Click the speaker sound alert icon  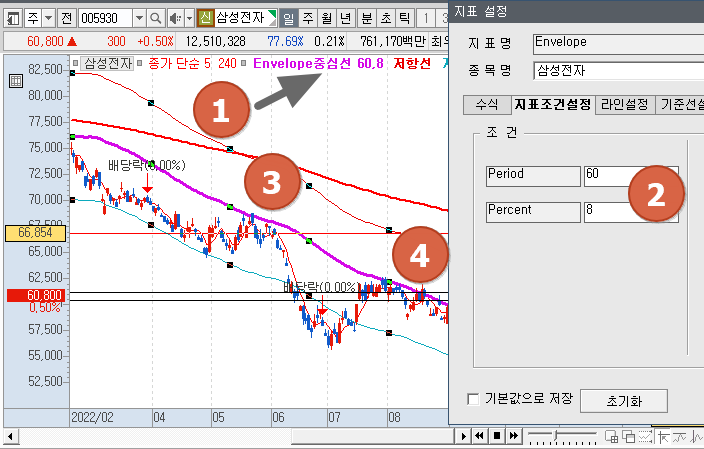175,18
